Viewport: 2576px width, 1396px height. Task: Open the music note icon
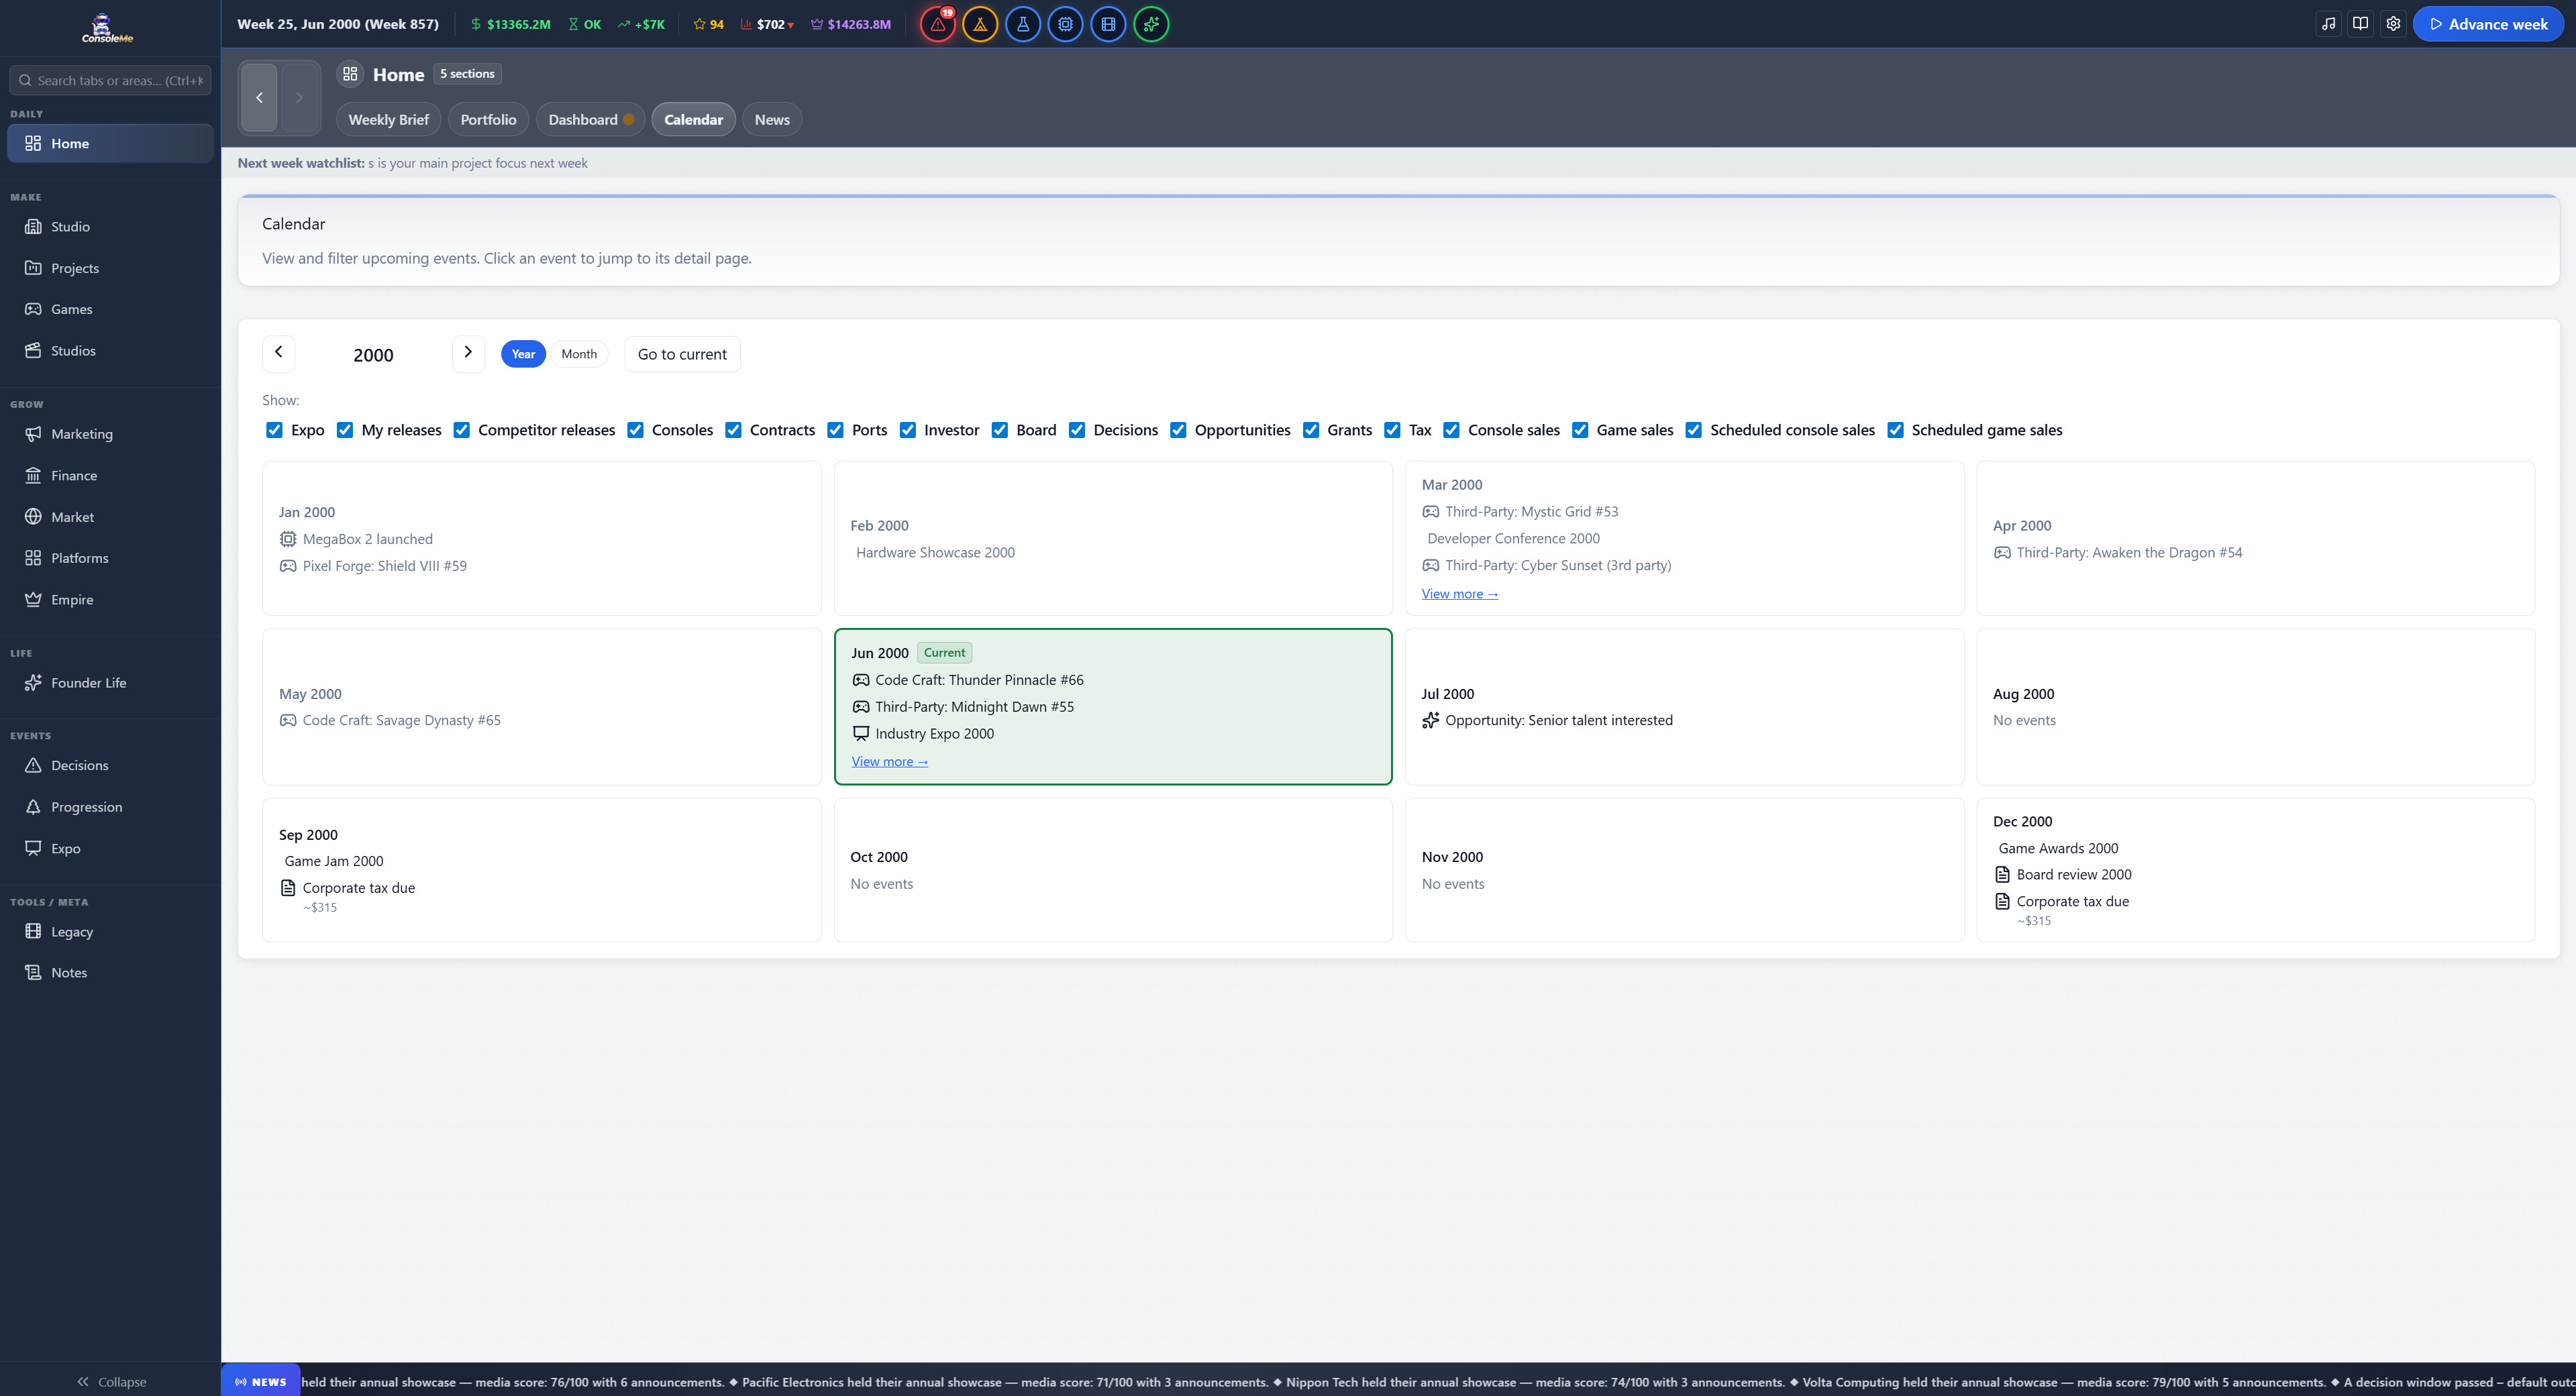coord(2329,24)
